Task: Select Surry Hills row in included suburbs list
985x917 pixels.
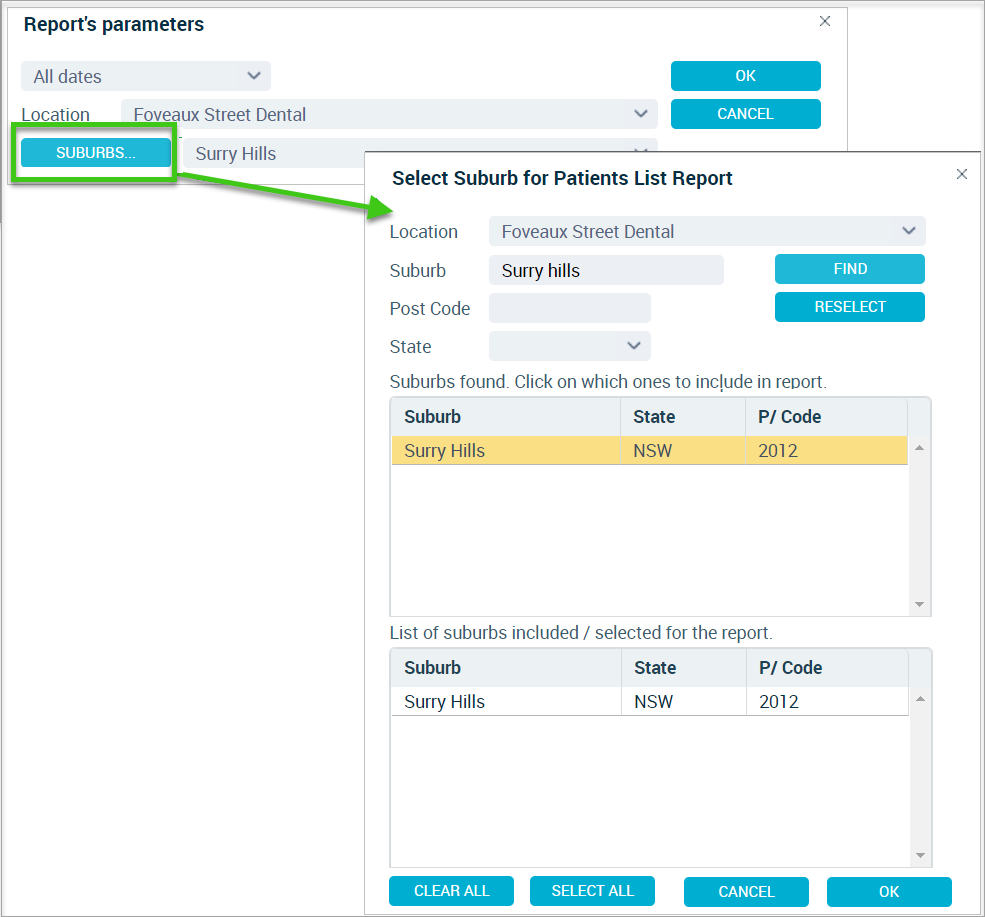Action: 650,701
